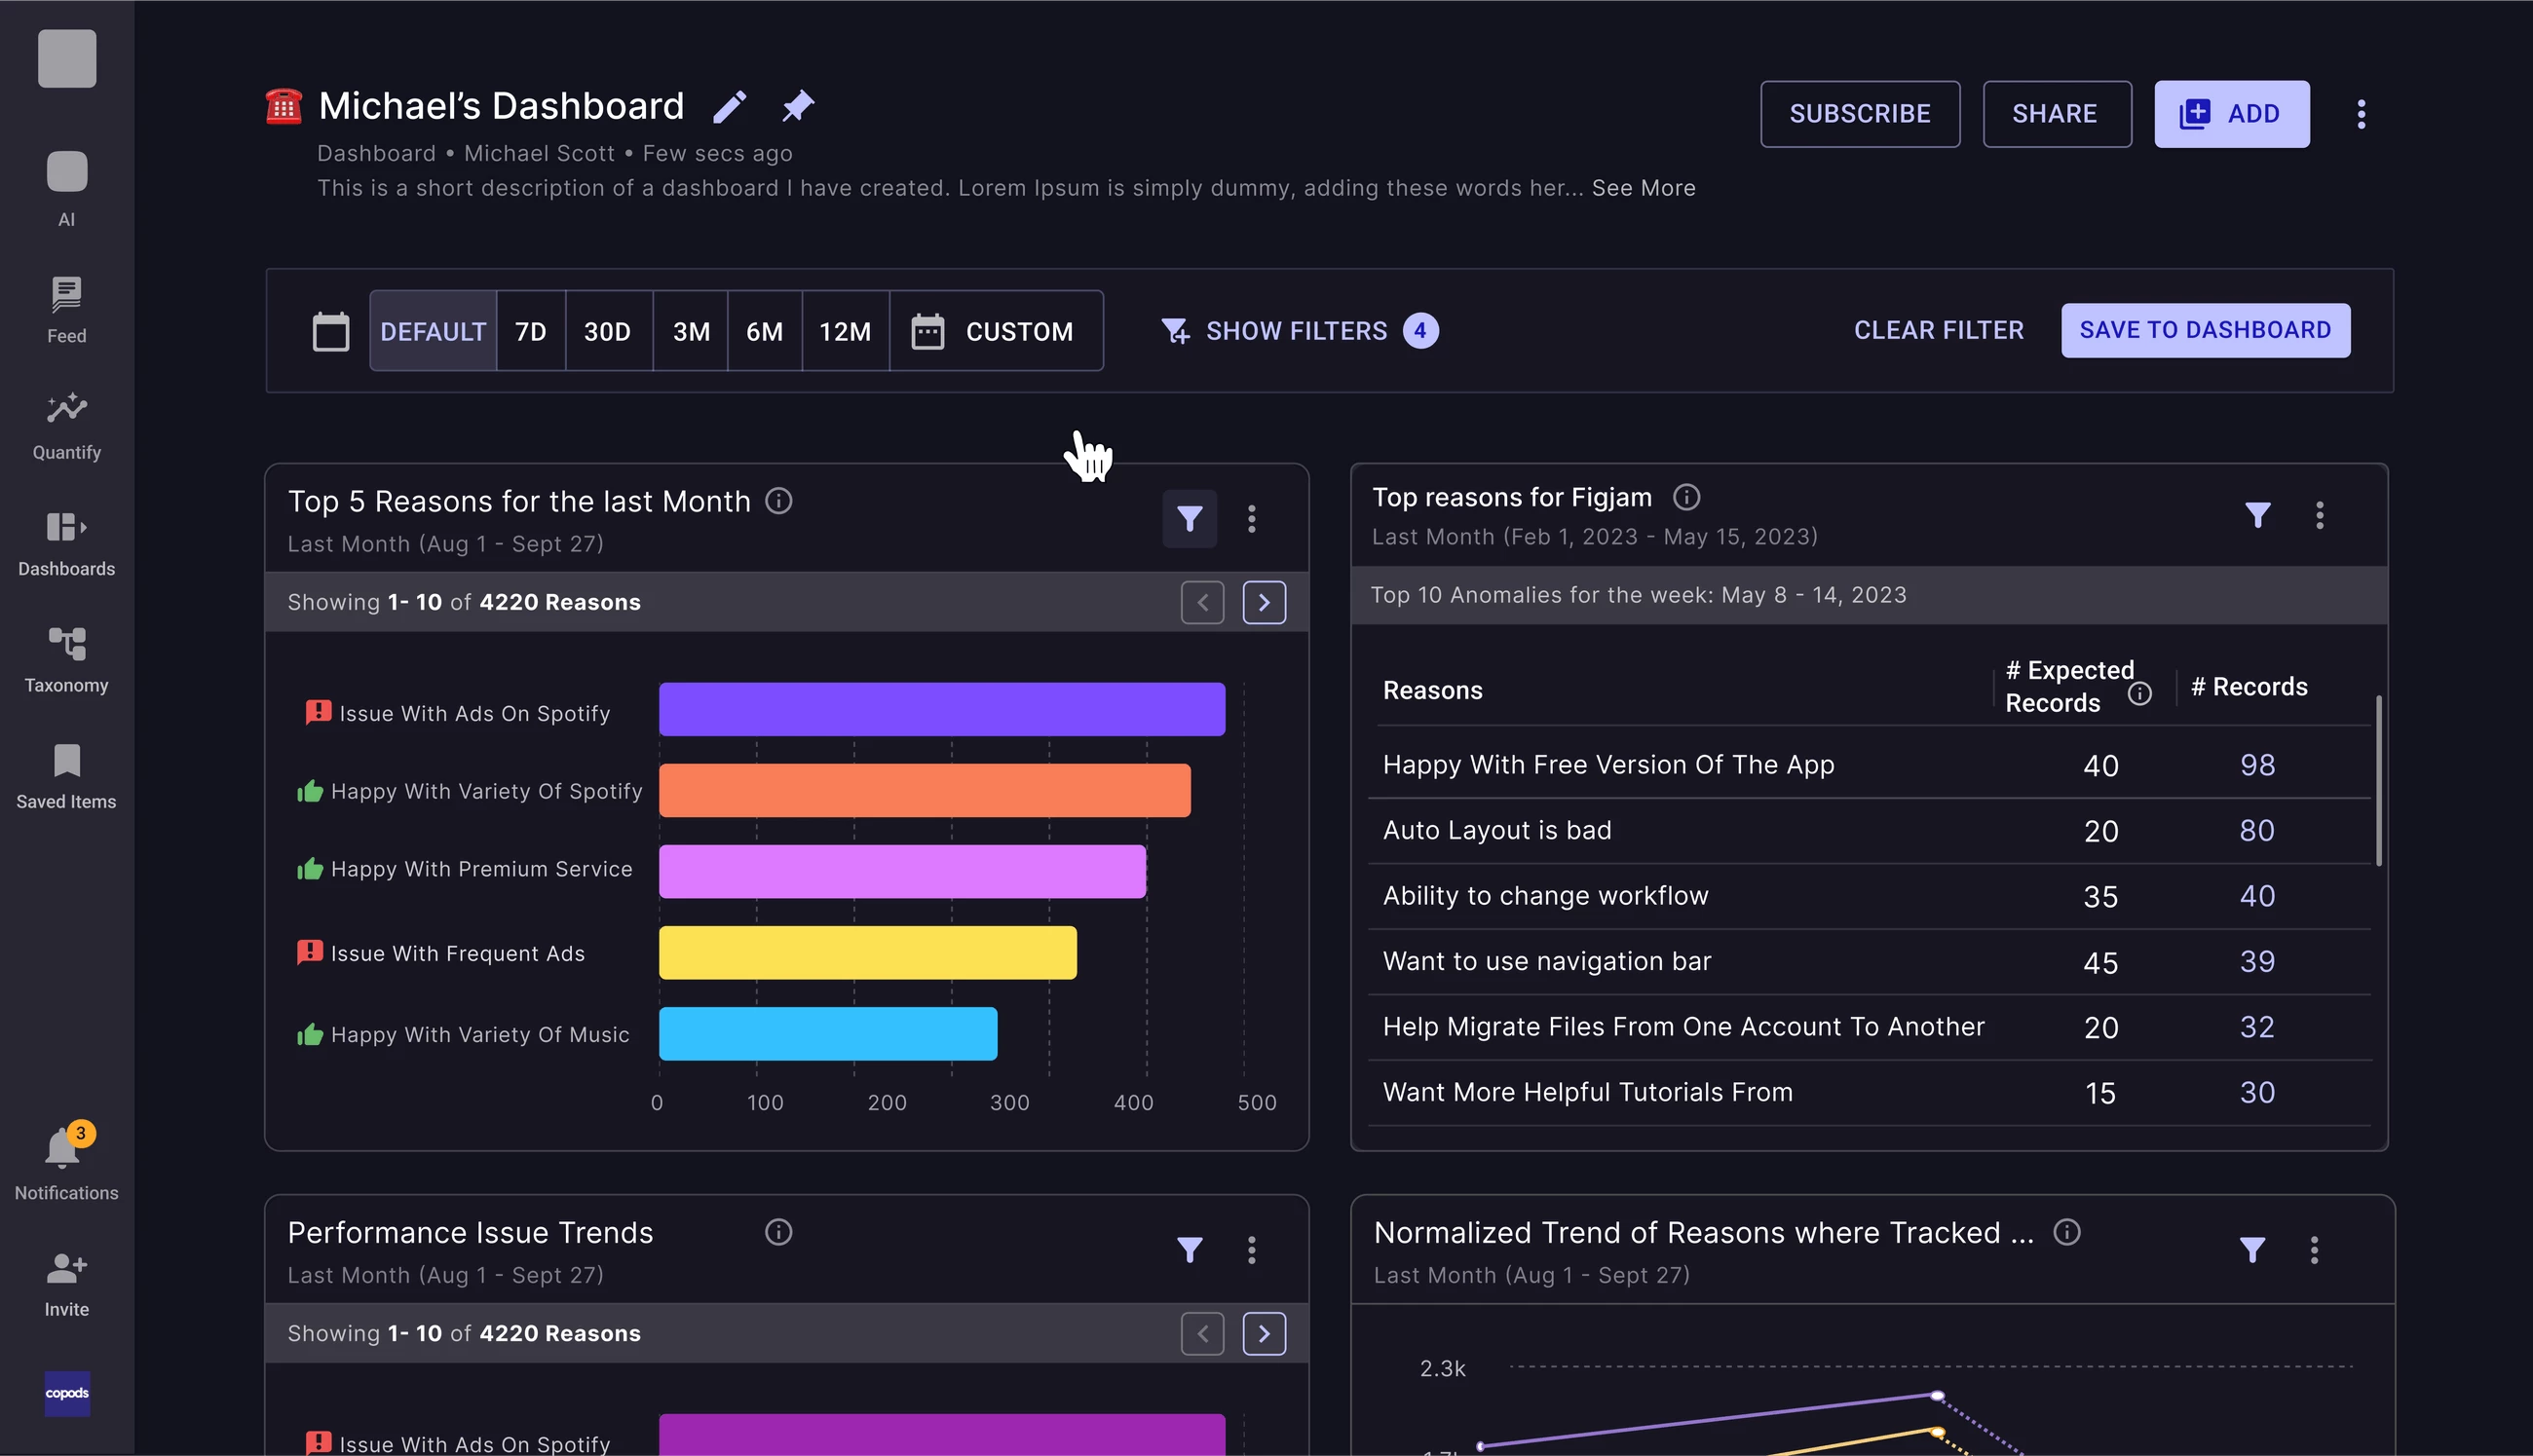The height and width of the screenshot is (1456, 2533).
Task: Click info icon next to Top reasons for Figjam
Action: click(x=1686, y=497)
